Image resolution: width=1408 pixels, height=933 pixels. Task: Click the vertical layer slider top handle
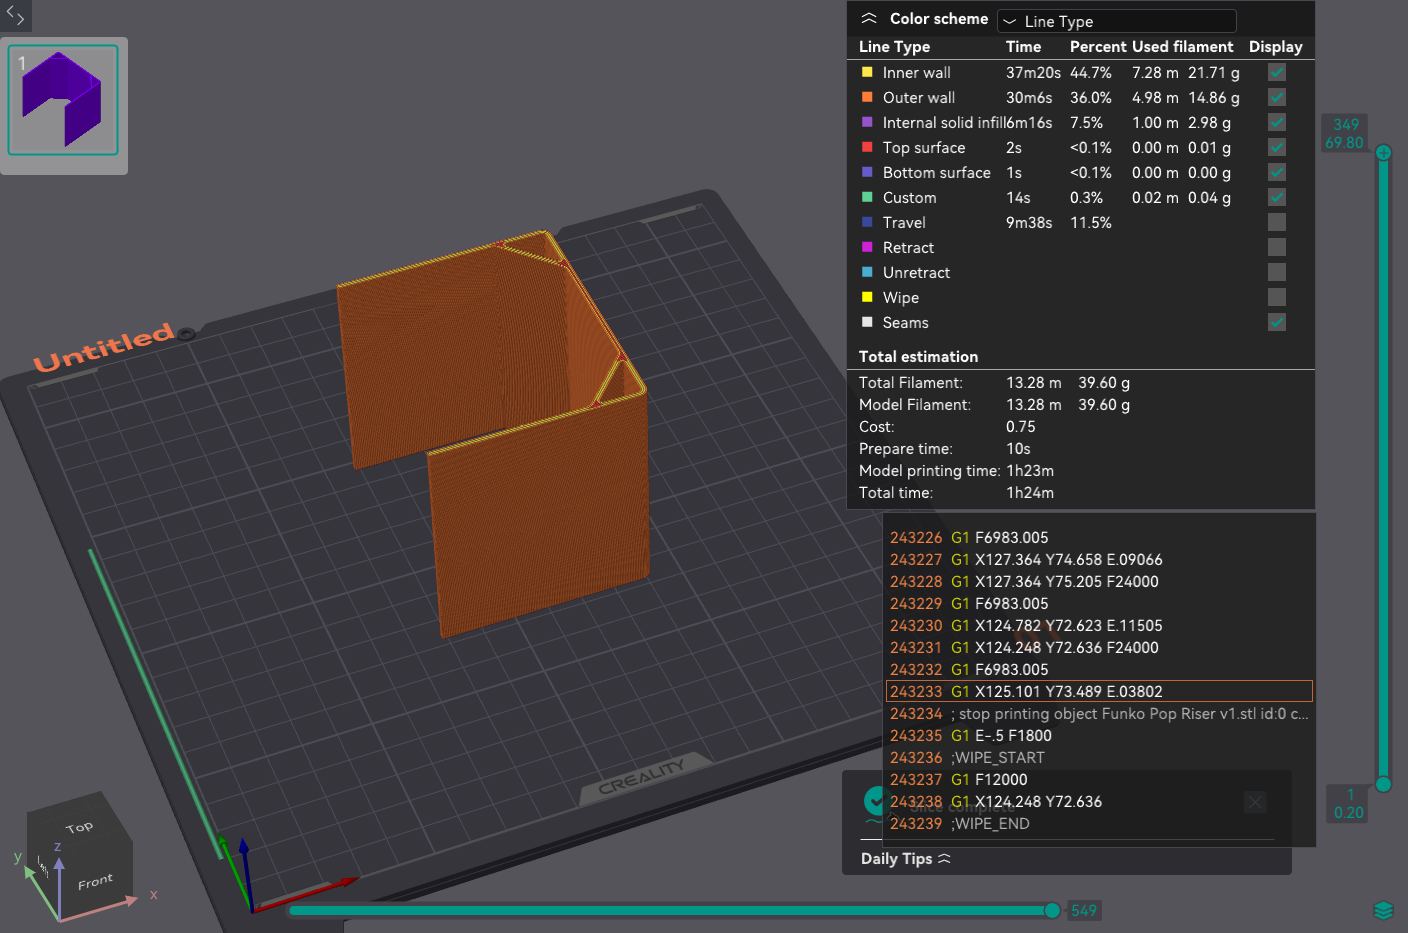pyautogui.click(x=1383, y=153)
